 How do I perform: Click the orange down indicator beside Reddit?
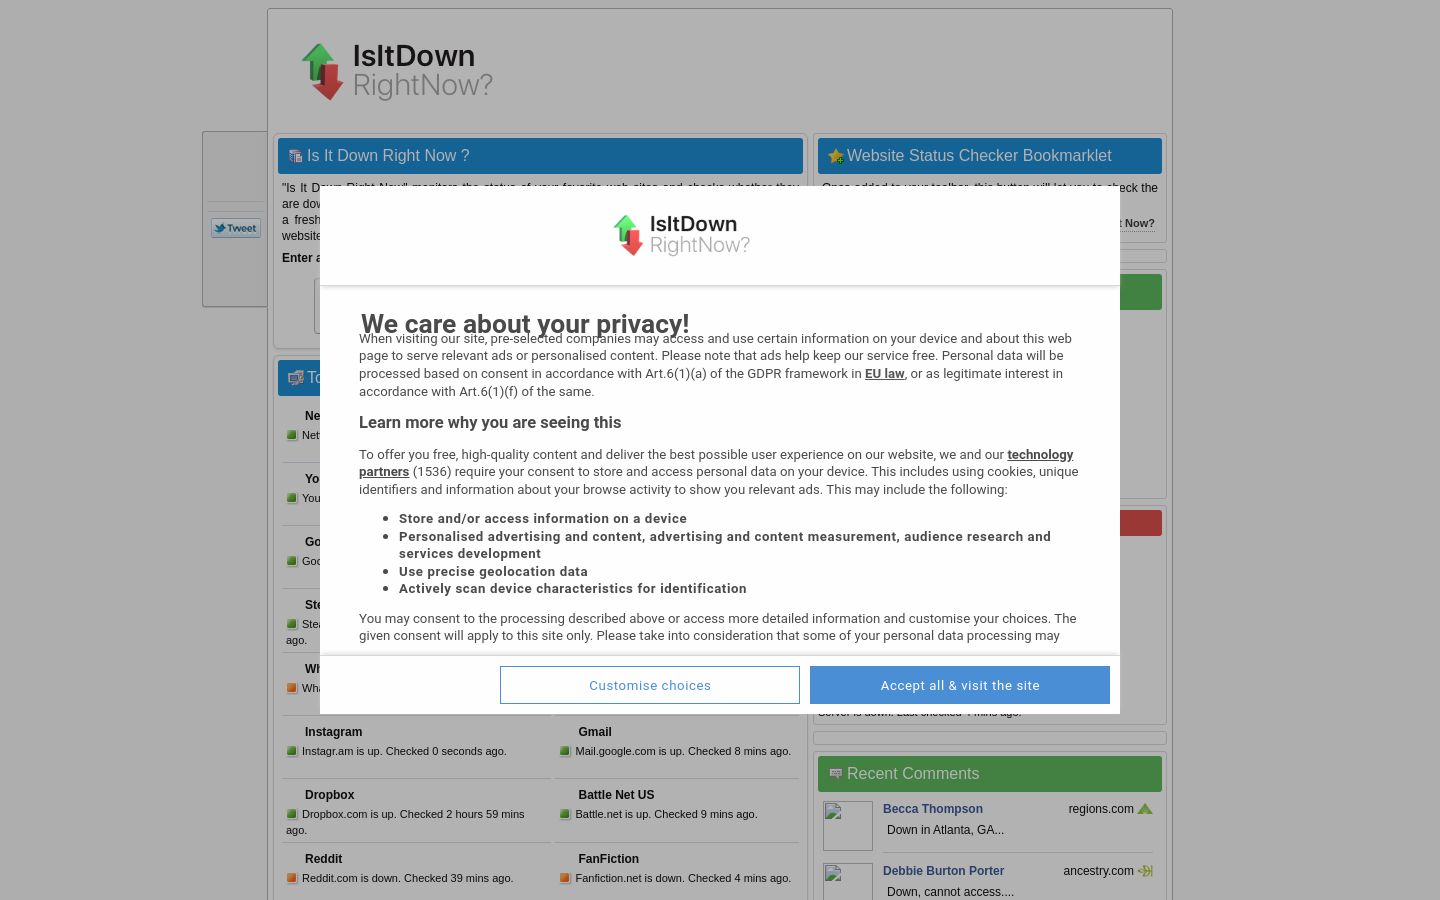[x=292, y=878]
